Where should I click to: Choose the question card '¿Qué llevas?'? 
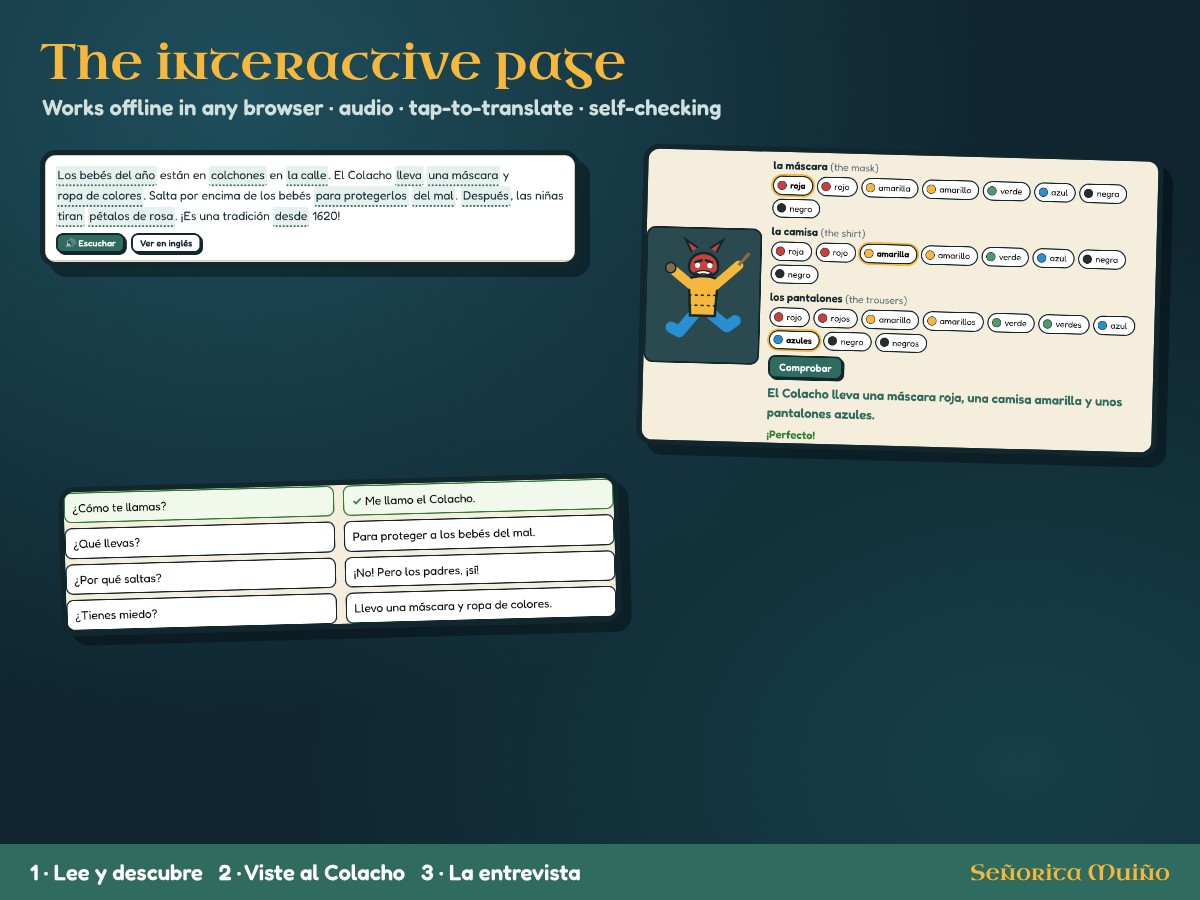200,540
